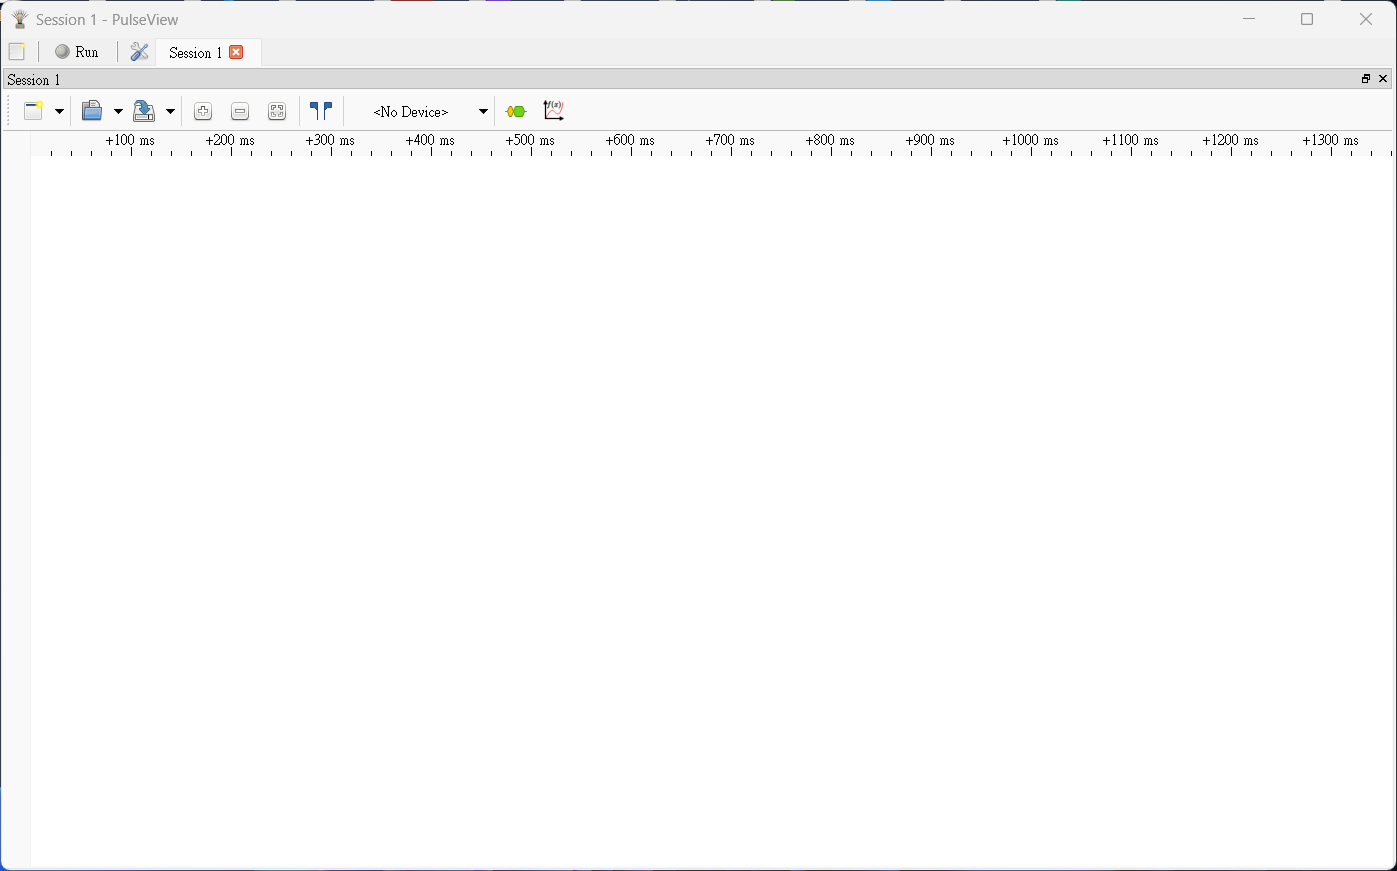This screenshot has height=871, width=1397.
Task: Start capture with the Run button
Action: [77, 52]
